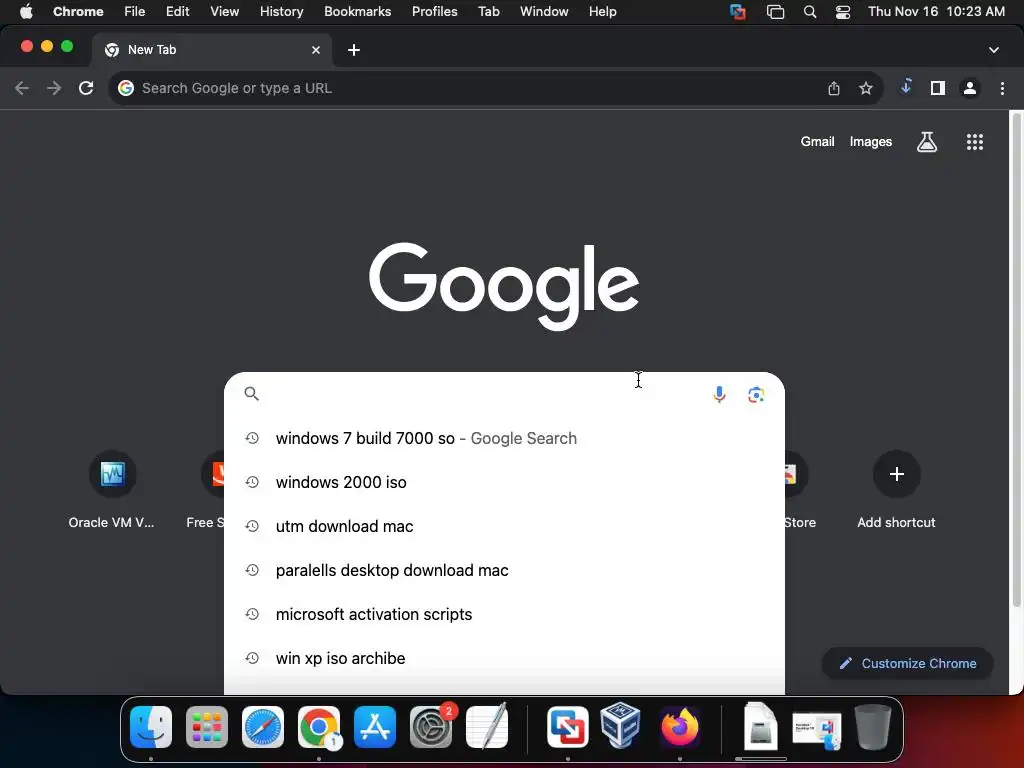Open the Chrome app menu
Screen dimensions: 1024x768
coord(78,11)
